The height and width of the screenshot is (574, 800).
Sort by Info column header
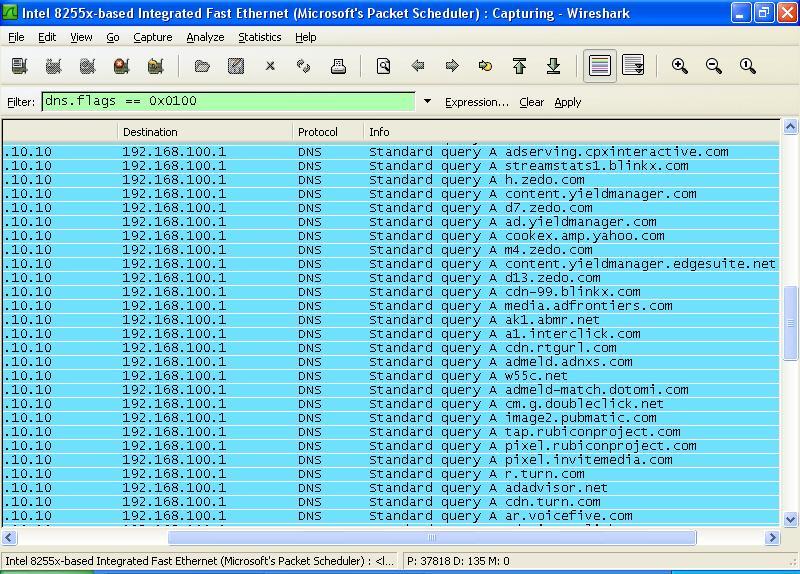[571, 132]
